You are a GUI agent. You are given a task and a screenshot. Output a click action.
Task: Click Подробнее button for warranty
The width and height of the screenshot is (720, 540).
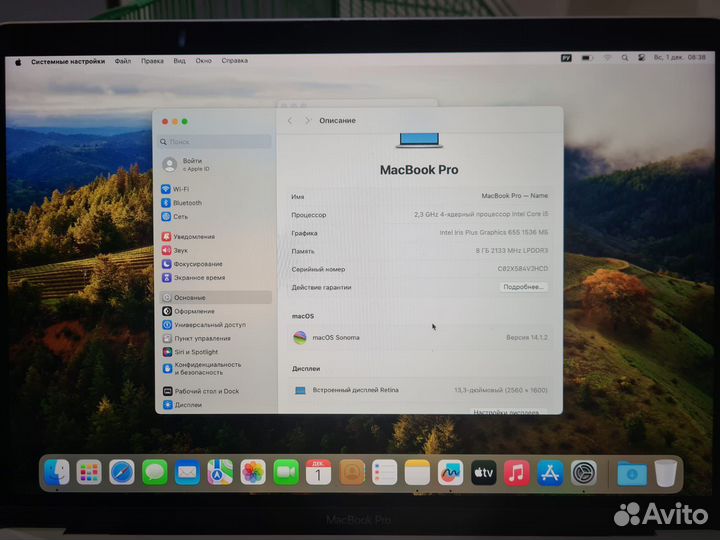tap(523, 287)
